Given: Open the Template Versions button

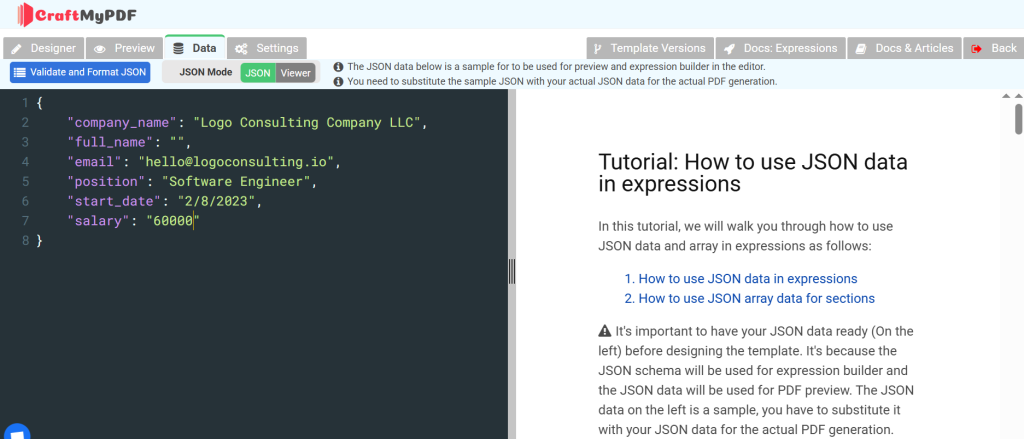Looking at the screenshot, I should [x=650, y=48].
